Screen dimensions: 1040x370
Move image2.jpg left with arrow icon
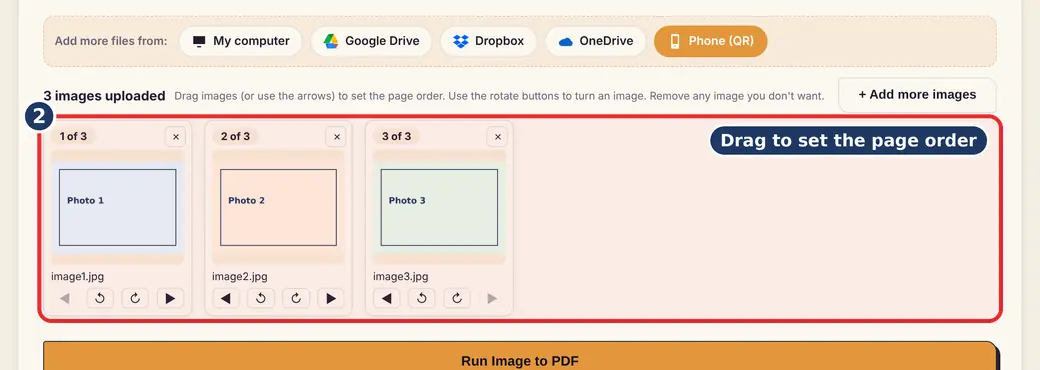226,298
